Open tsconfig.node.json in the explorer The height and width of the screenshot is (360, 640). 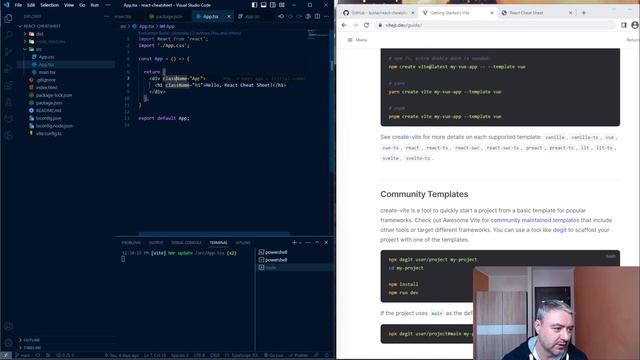(54, 126)
